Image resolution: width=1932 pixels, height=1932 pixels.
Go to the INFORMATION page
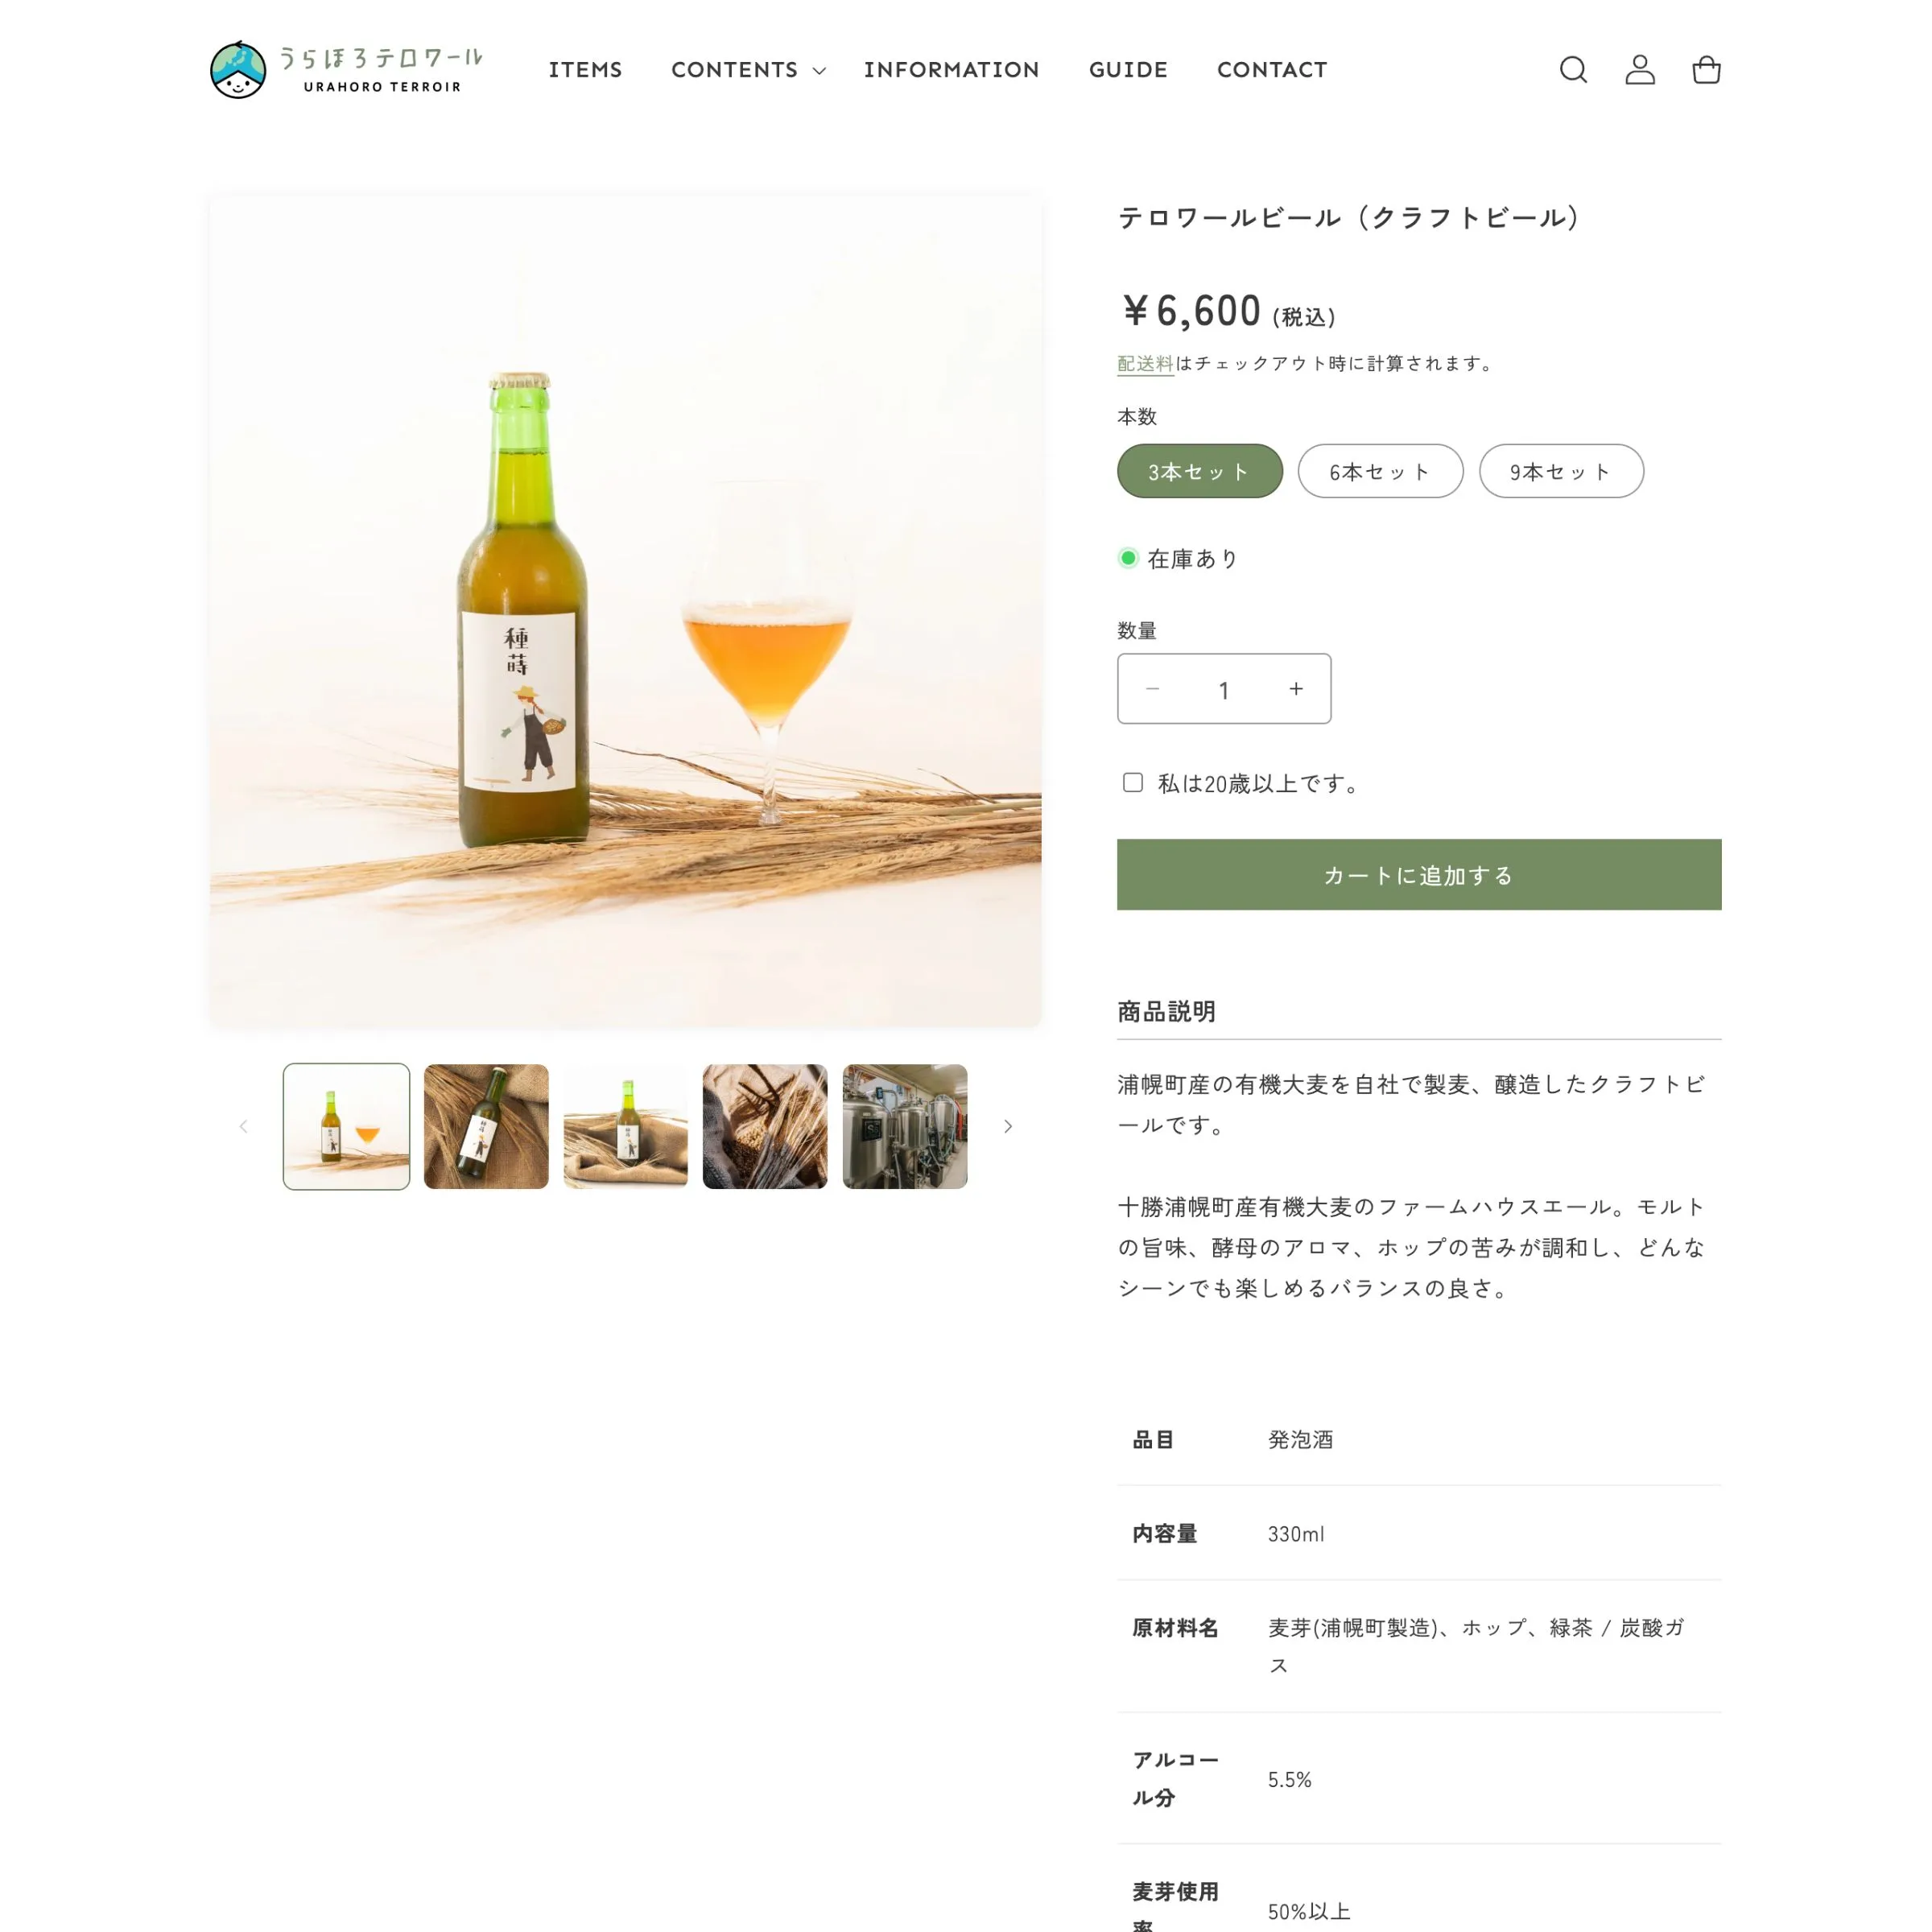click(951, 70)
